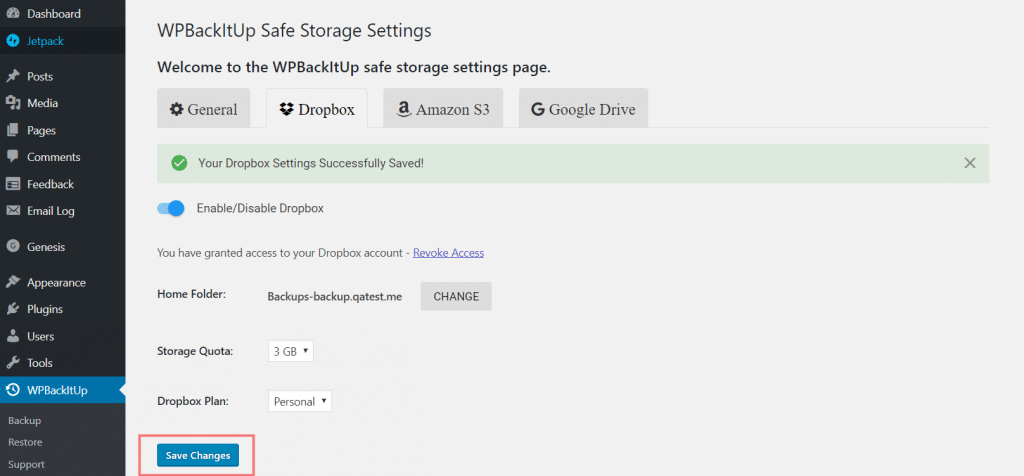Open the Tools menu item

[63, 363]
